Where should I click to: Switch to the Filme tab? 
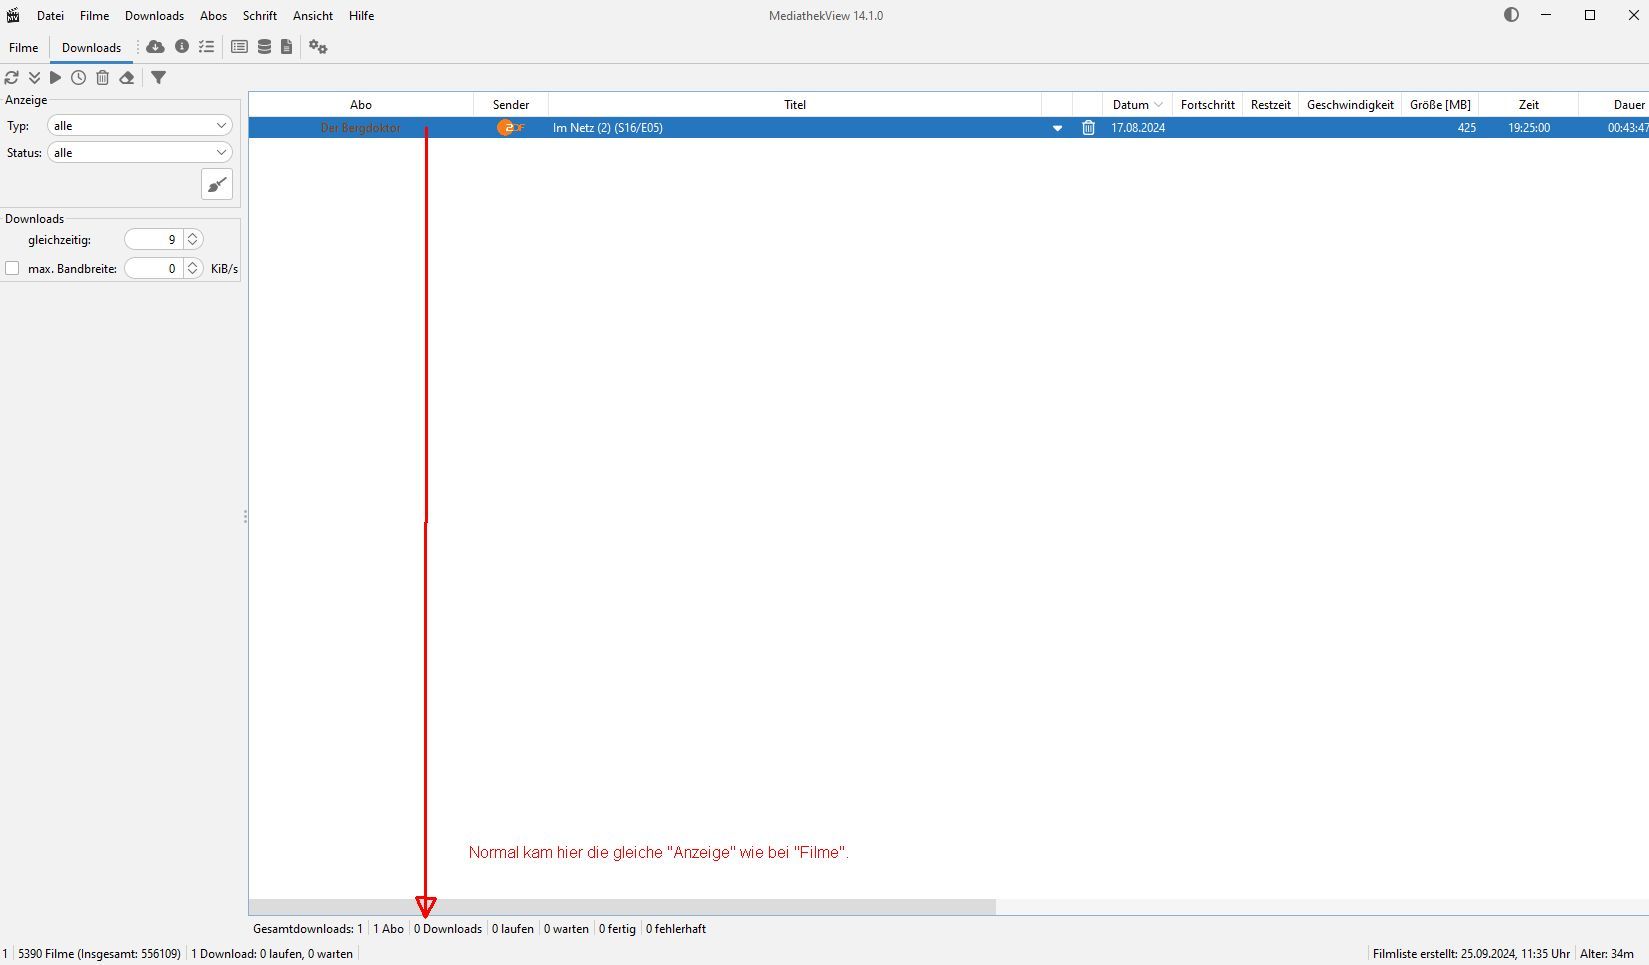coord(24,47)
